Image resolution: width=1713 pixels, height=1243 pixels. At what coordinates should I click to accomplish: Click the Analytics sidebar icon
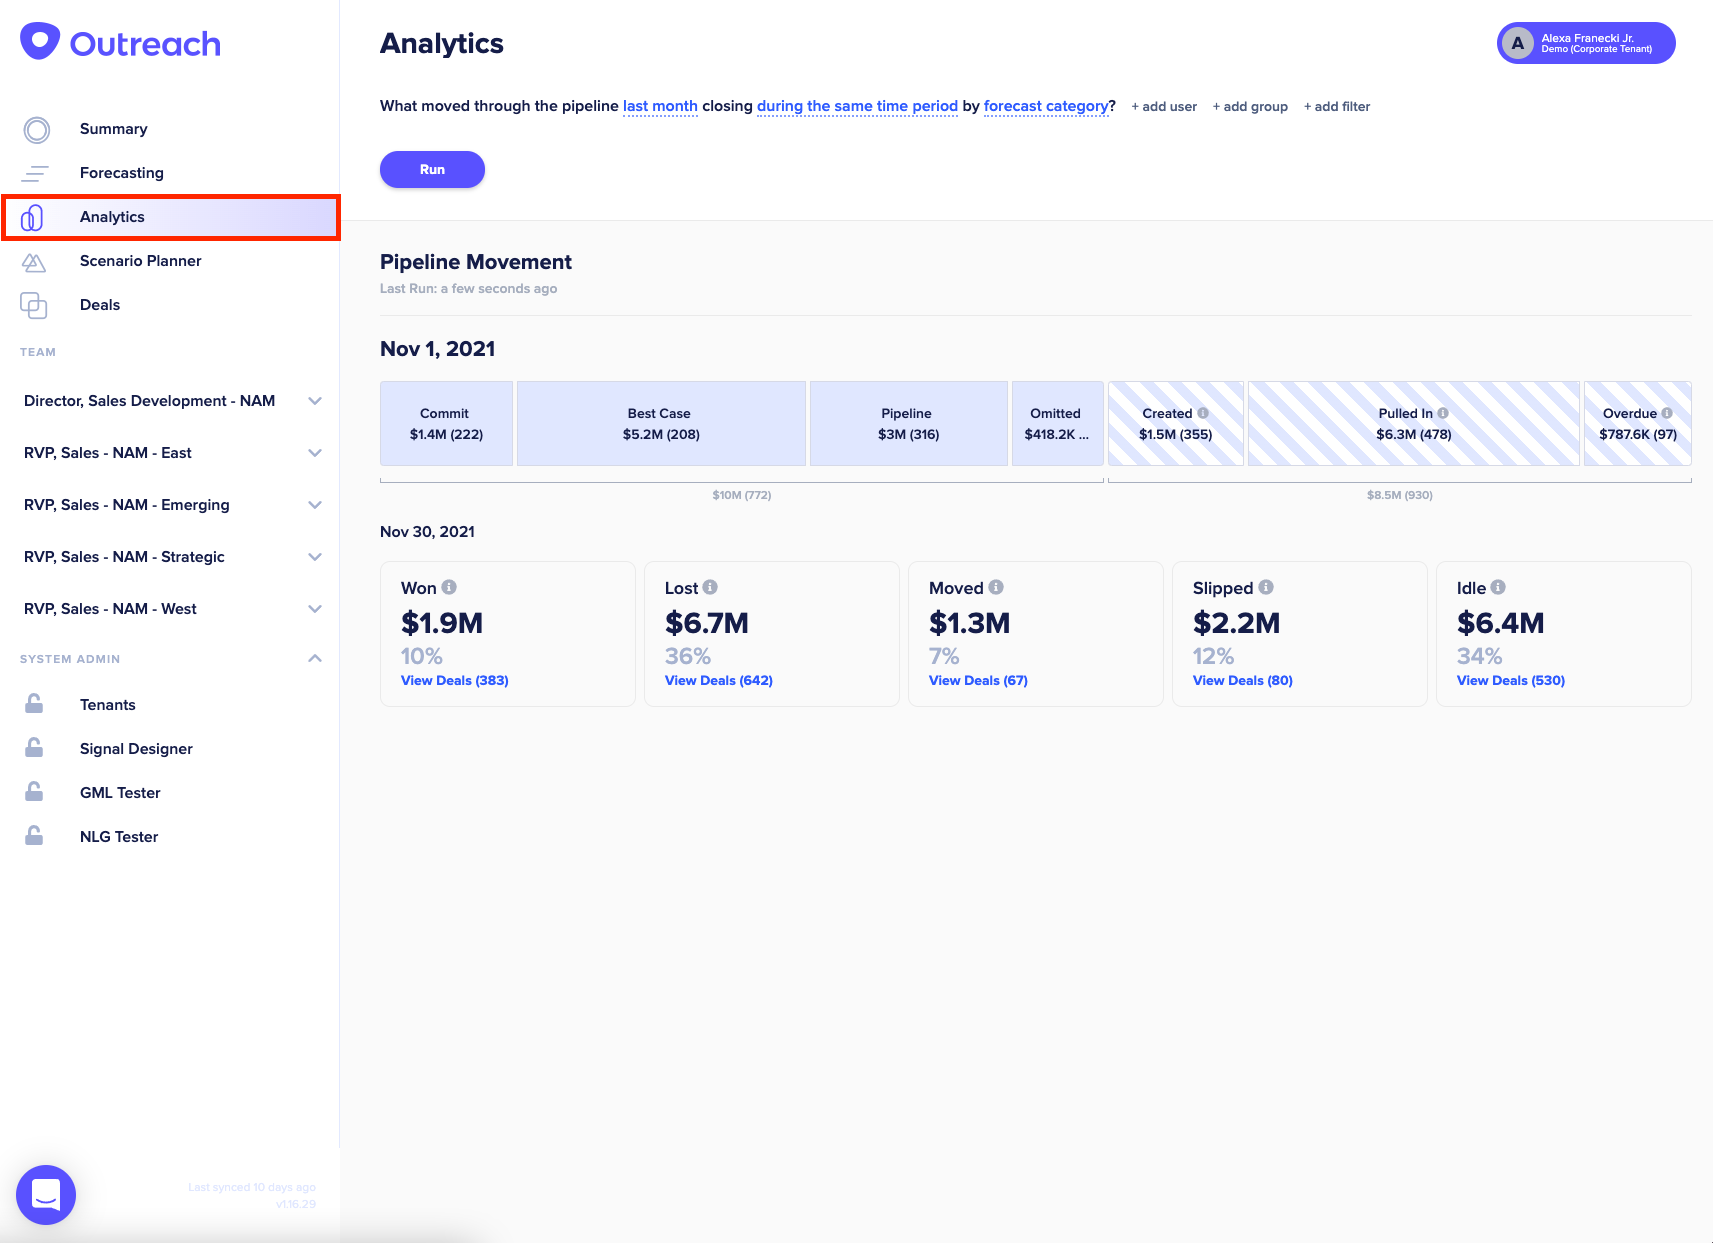point(32,217)
